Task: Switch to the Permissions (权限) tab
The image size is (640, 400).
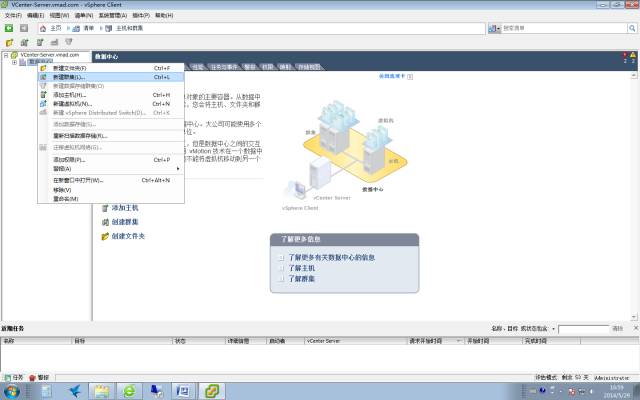Action: pyautogui.click(x=267, y=67)
